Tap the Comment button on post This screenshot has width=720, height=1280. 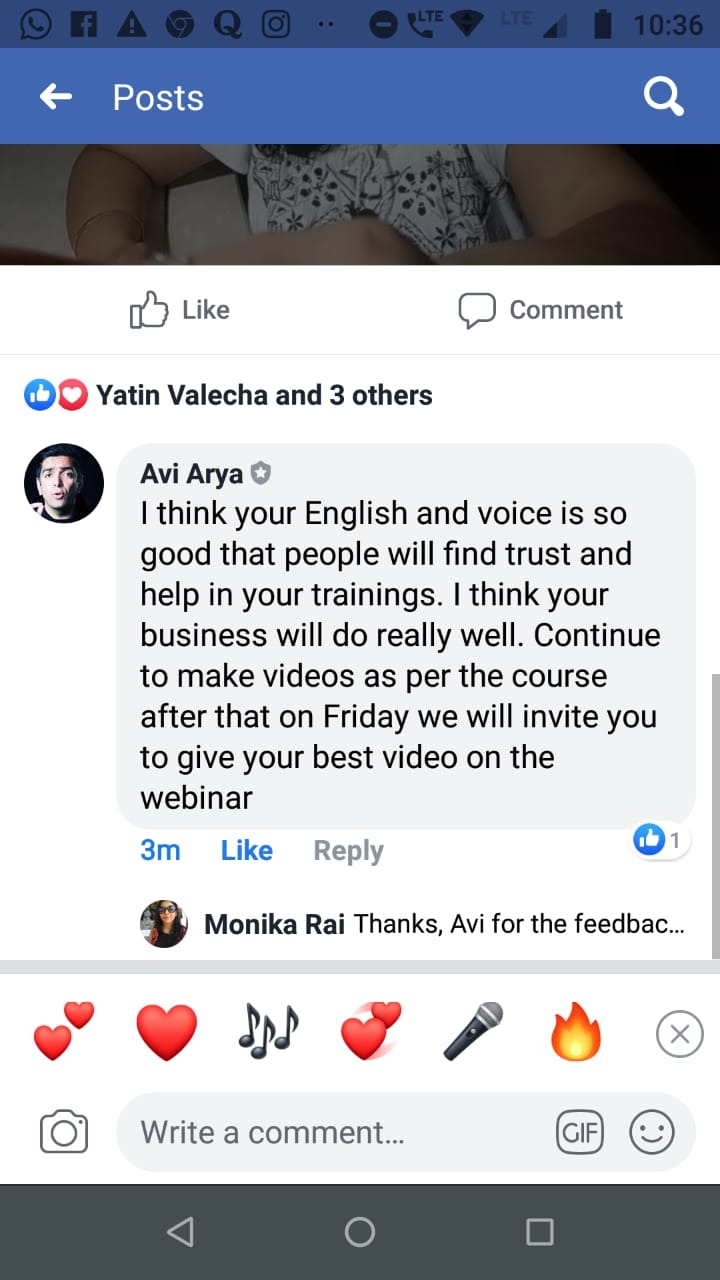(541, 310)
